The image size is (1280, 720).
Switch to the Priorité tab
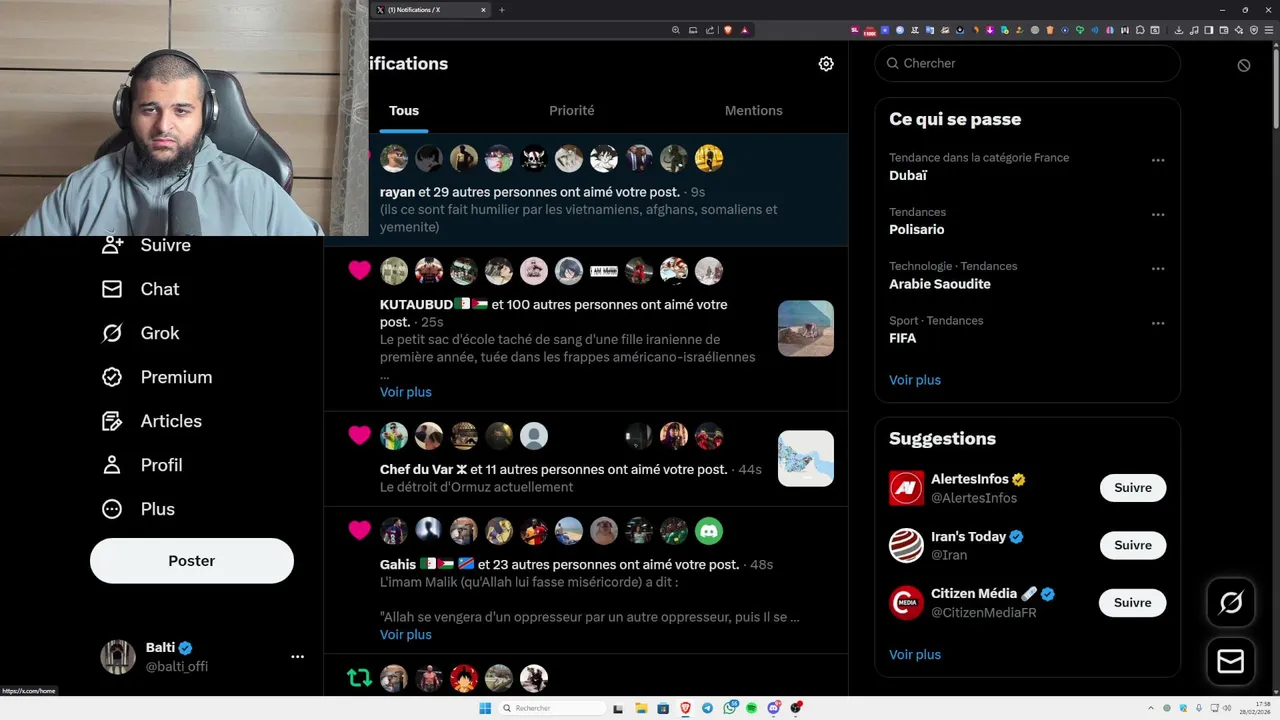point(572,111)
